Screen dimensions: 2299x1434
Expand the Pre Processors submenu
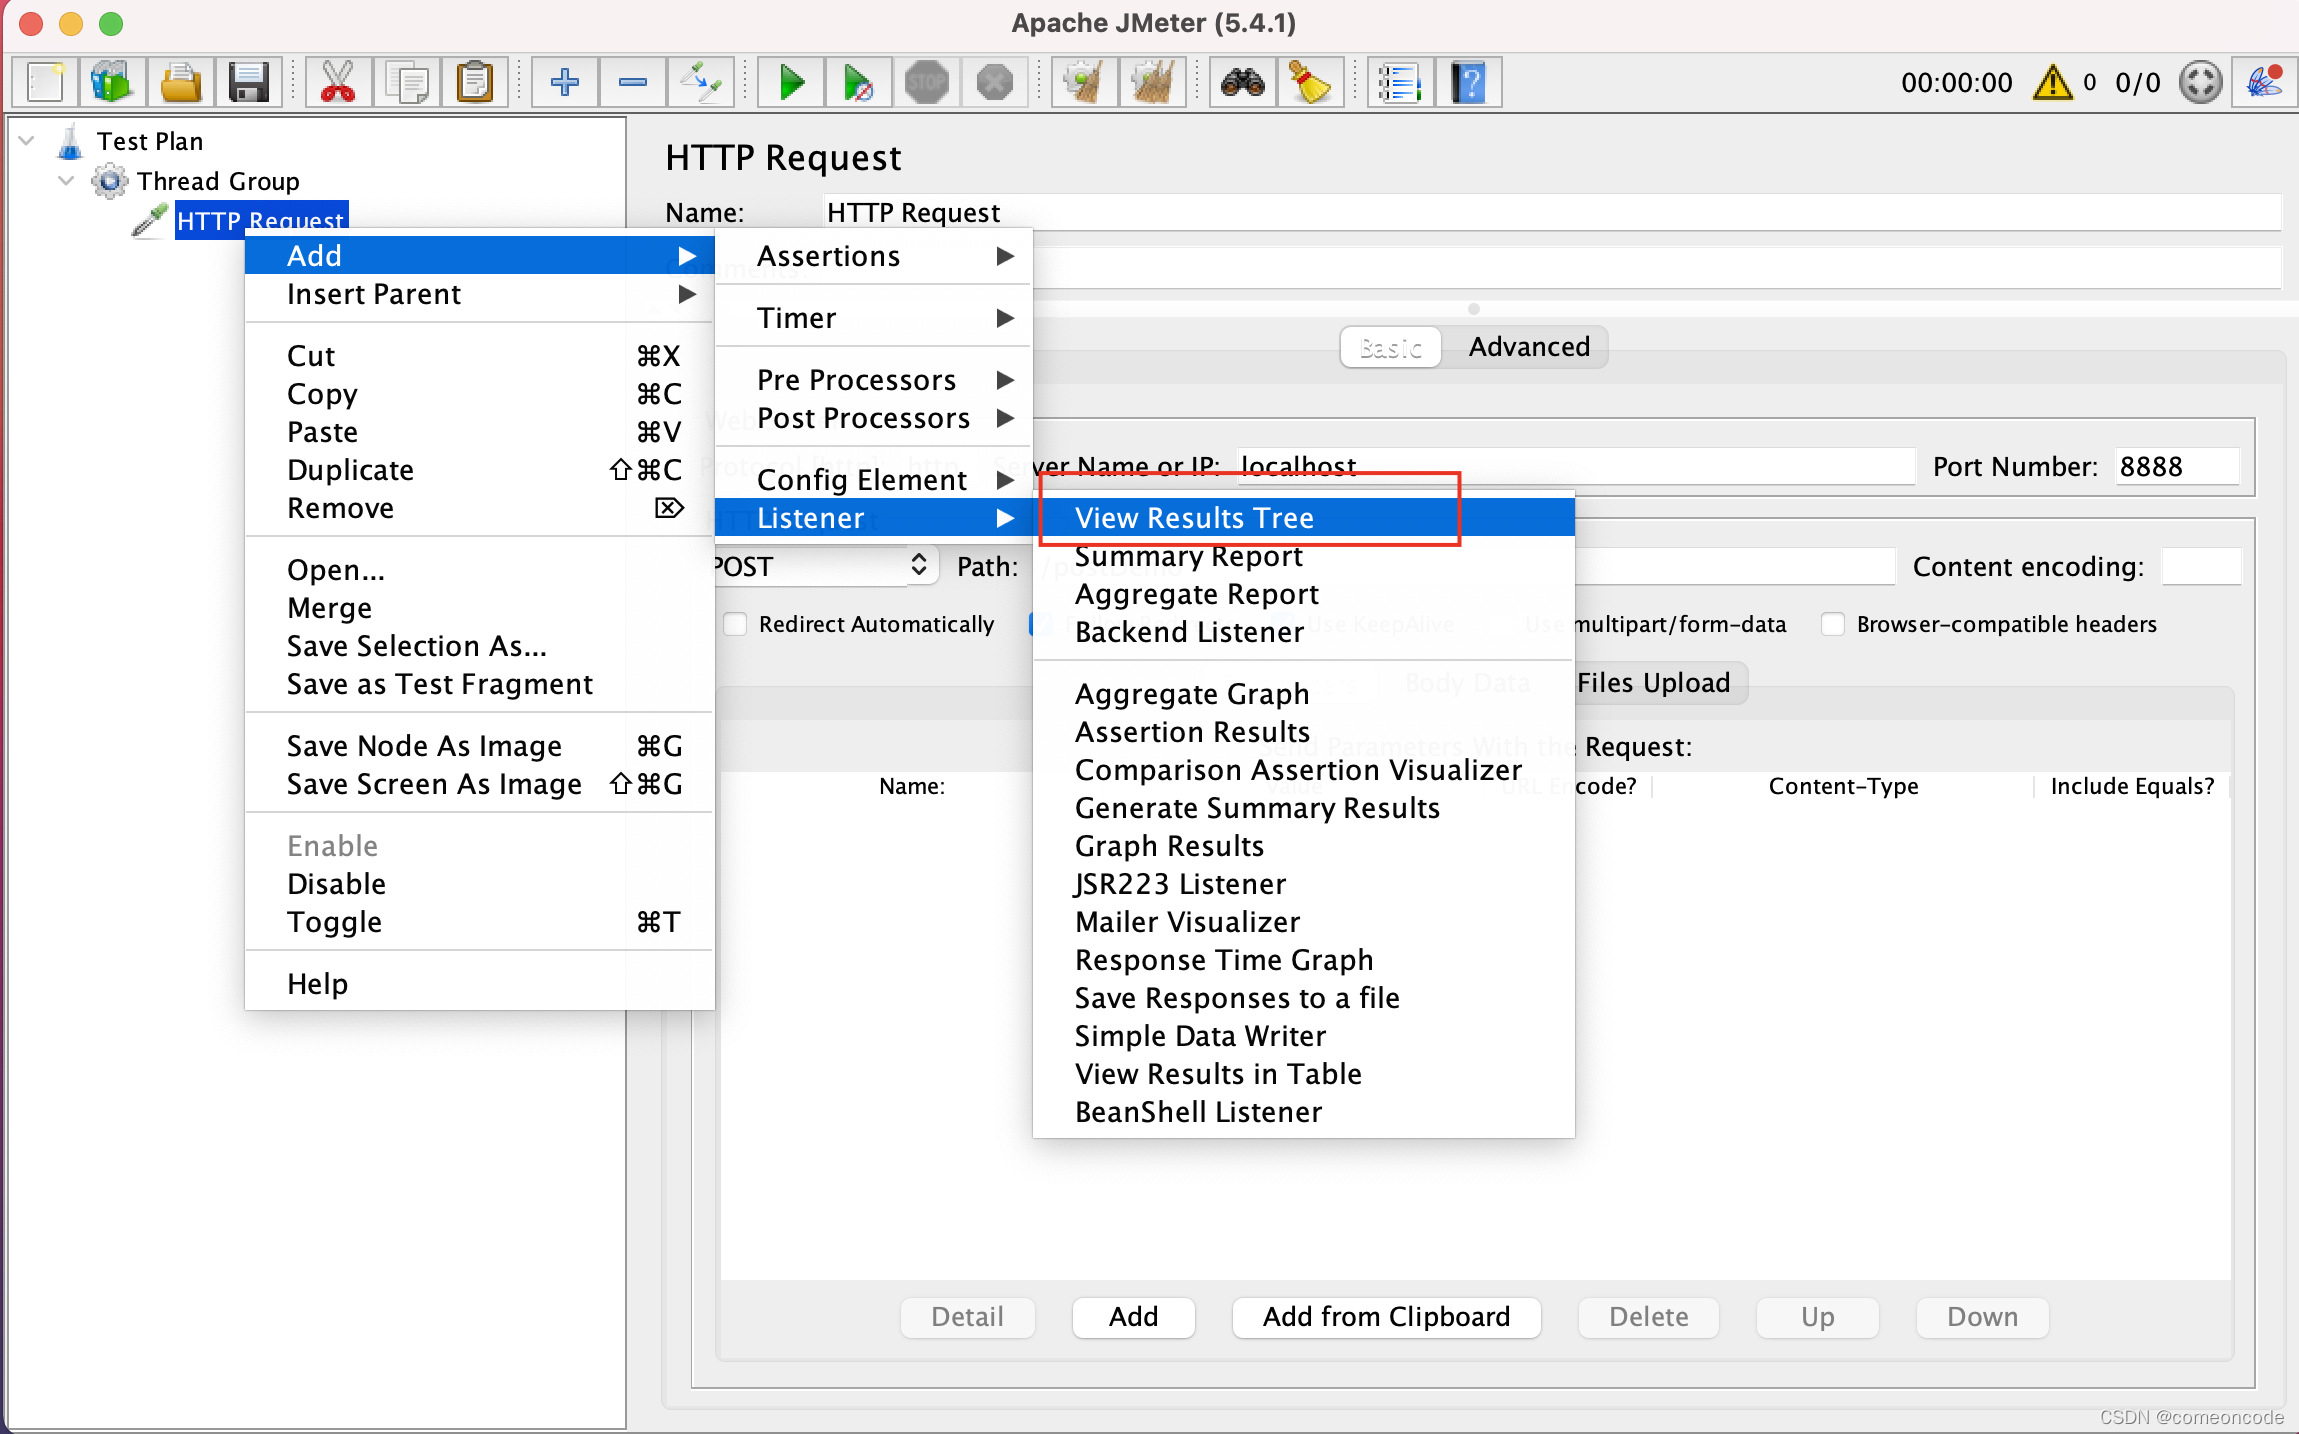pyautogui.click(x=872, y=380)
